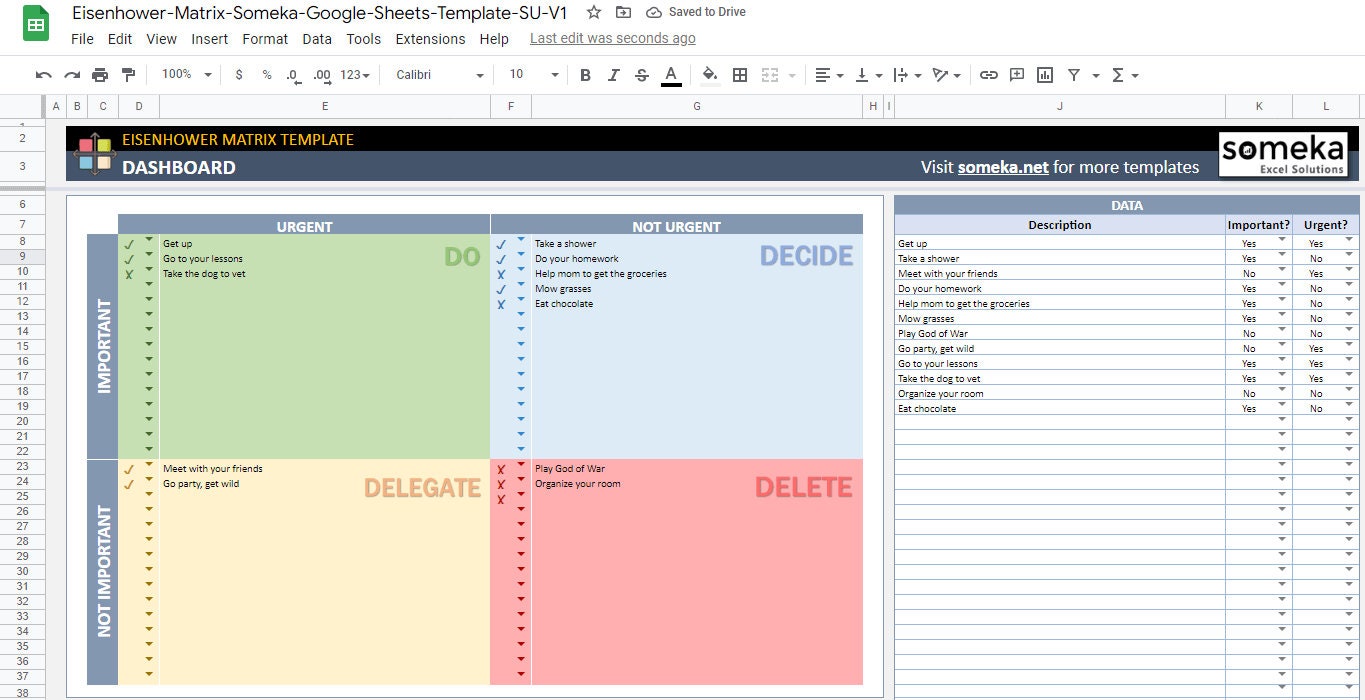The height and width of the screenshot is (700, 1365).
Task: Click the someka.net link
Action: point(1002,167)
